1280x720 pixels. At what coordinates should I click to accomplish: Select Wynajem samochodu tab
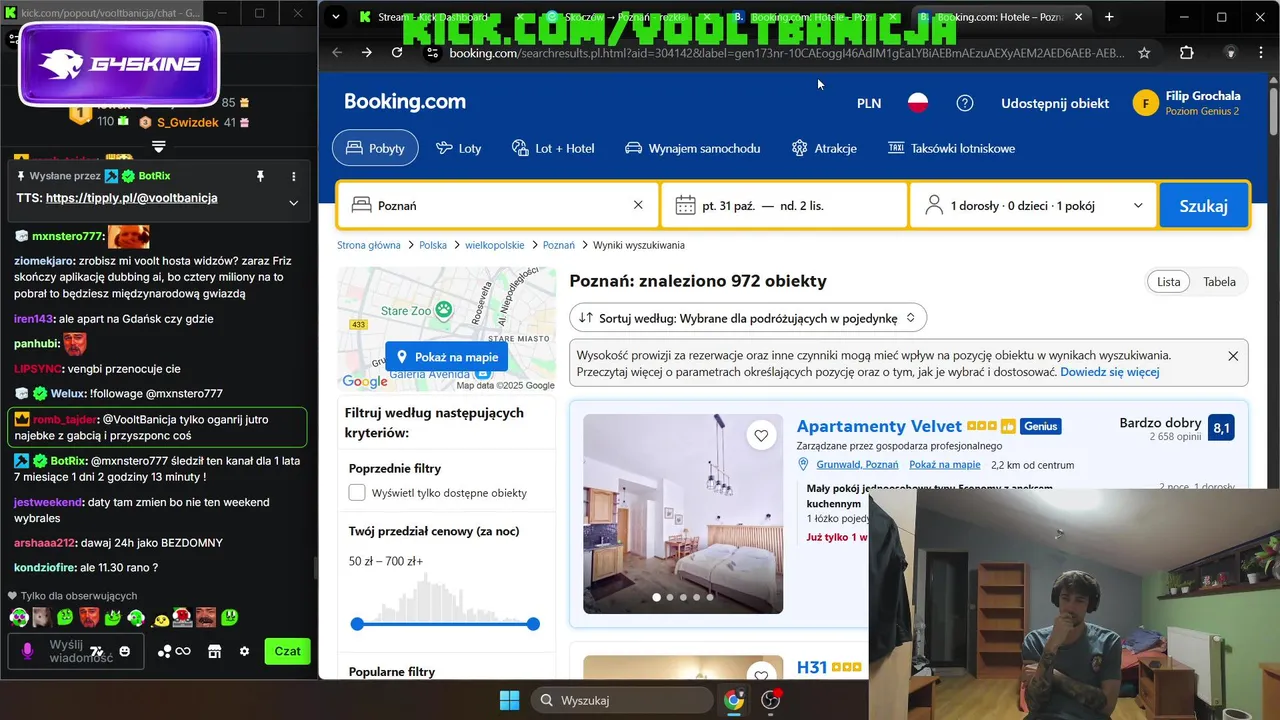coord(692,148)
